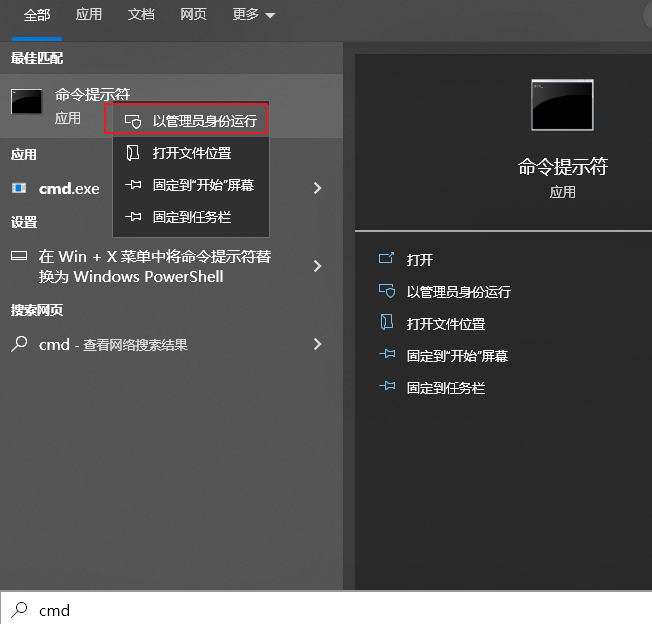Click the cmd.exe result icon
Viewport: 652px width, 624px height.
(19, 188)
